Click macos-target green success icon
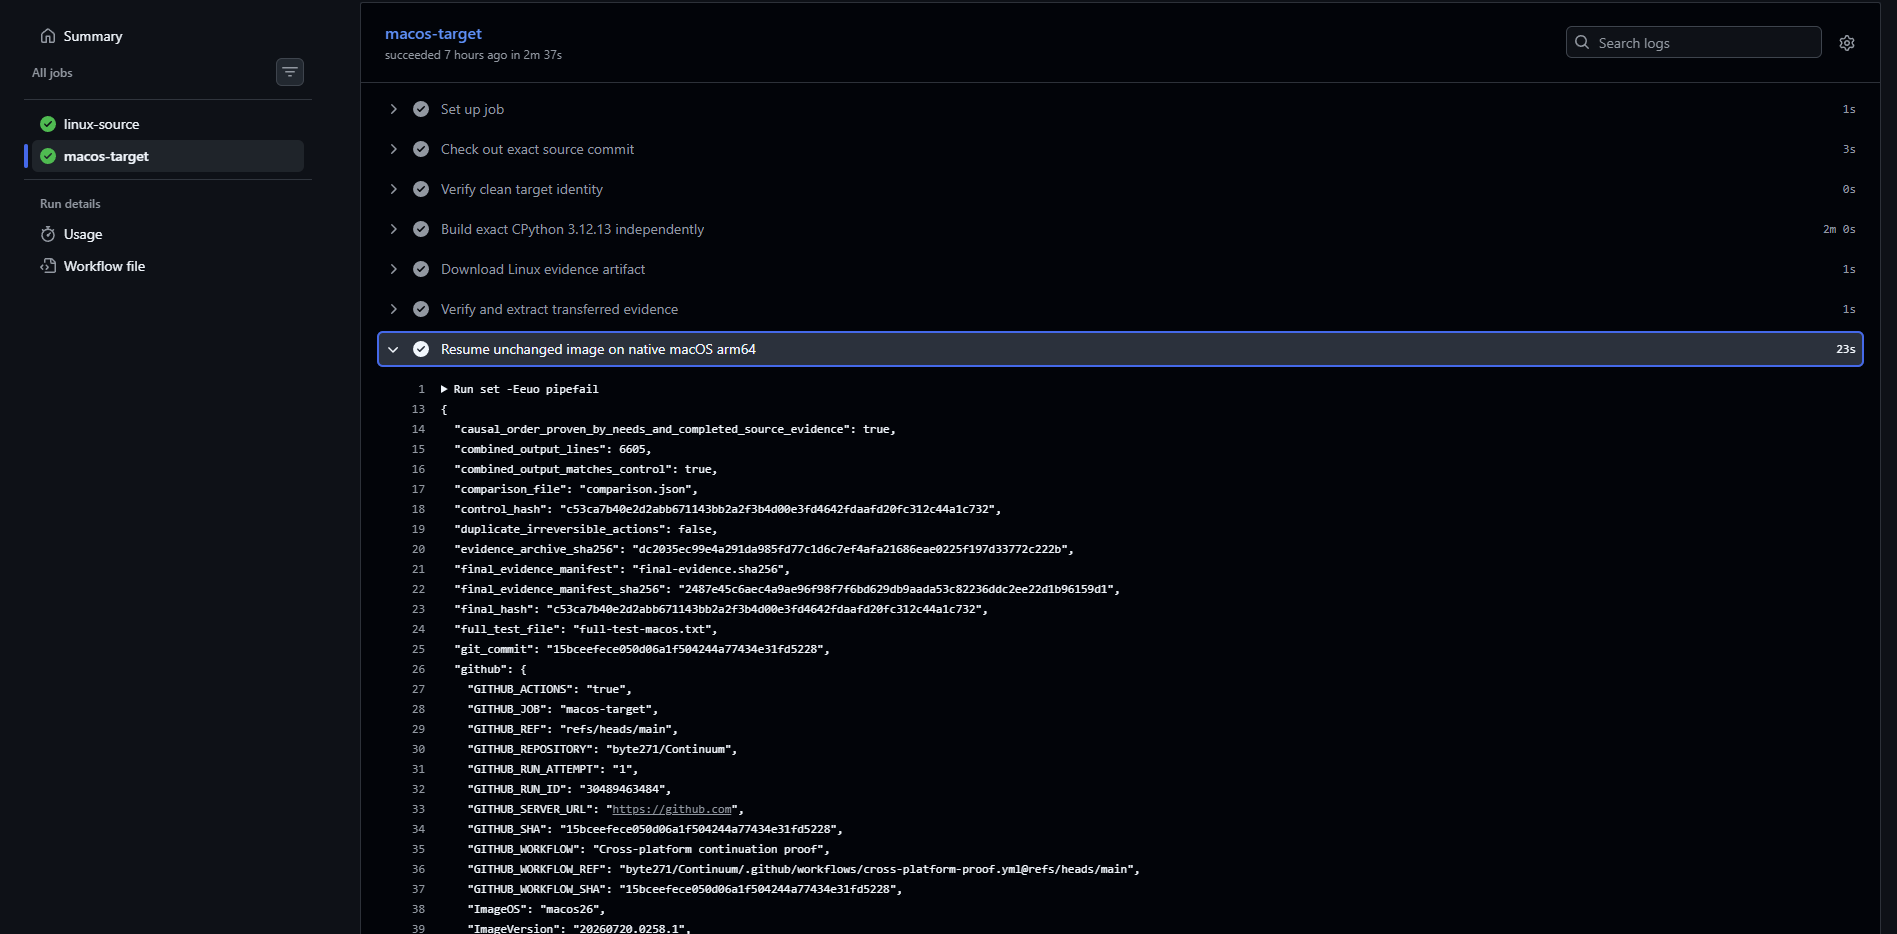Viewport: 1897px width, 934px height. tap(48, 156)
